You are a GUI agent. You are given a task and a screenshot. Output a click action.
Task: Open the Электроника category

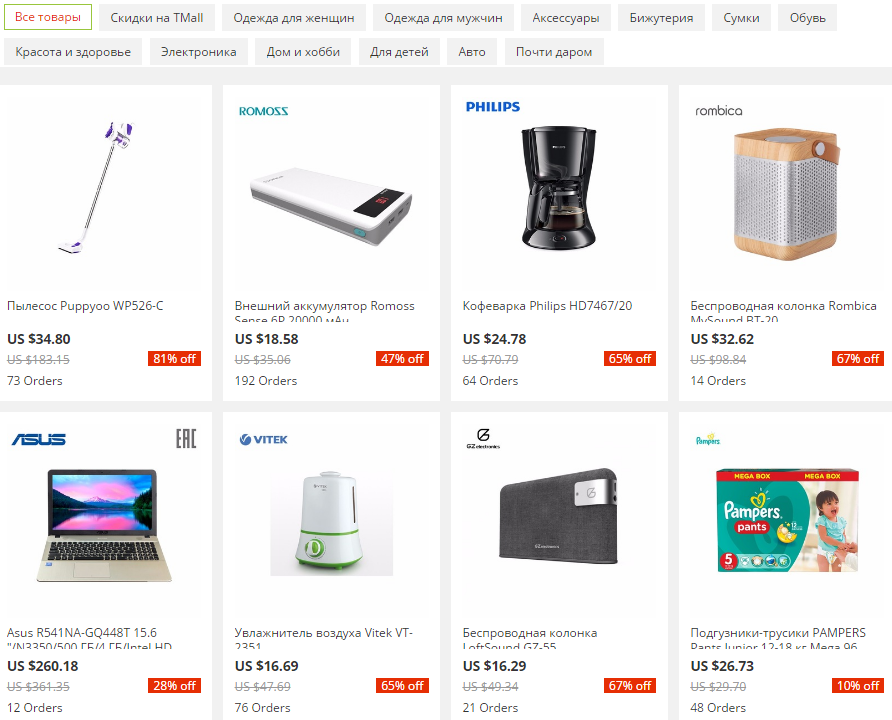199,52
